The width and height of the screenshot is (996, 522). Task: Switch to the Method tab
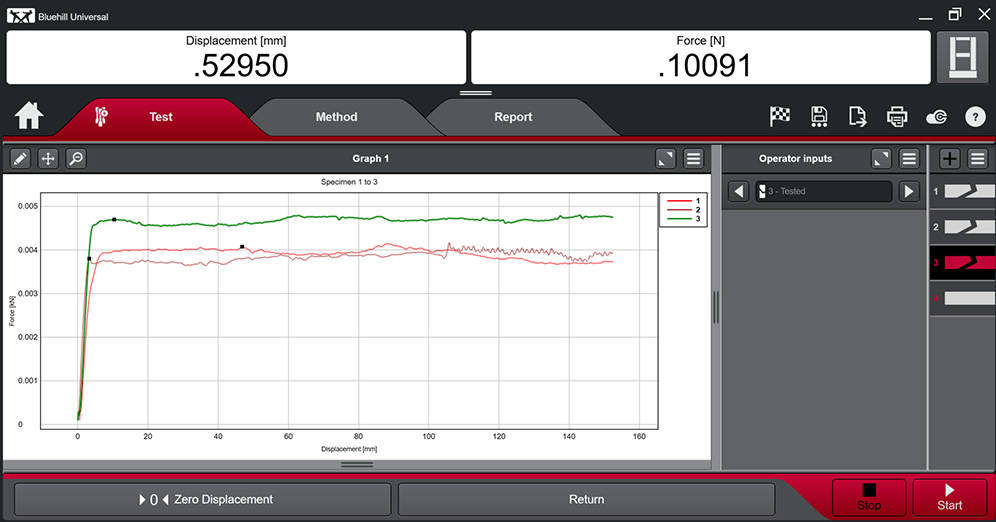[x=336, y=117]
